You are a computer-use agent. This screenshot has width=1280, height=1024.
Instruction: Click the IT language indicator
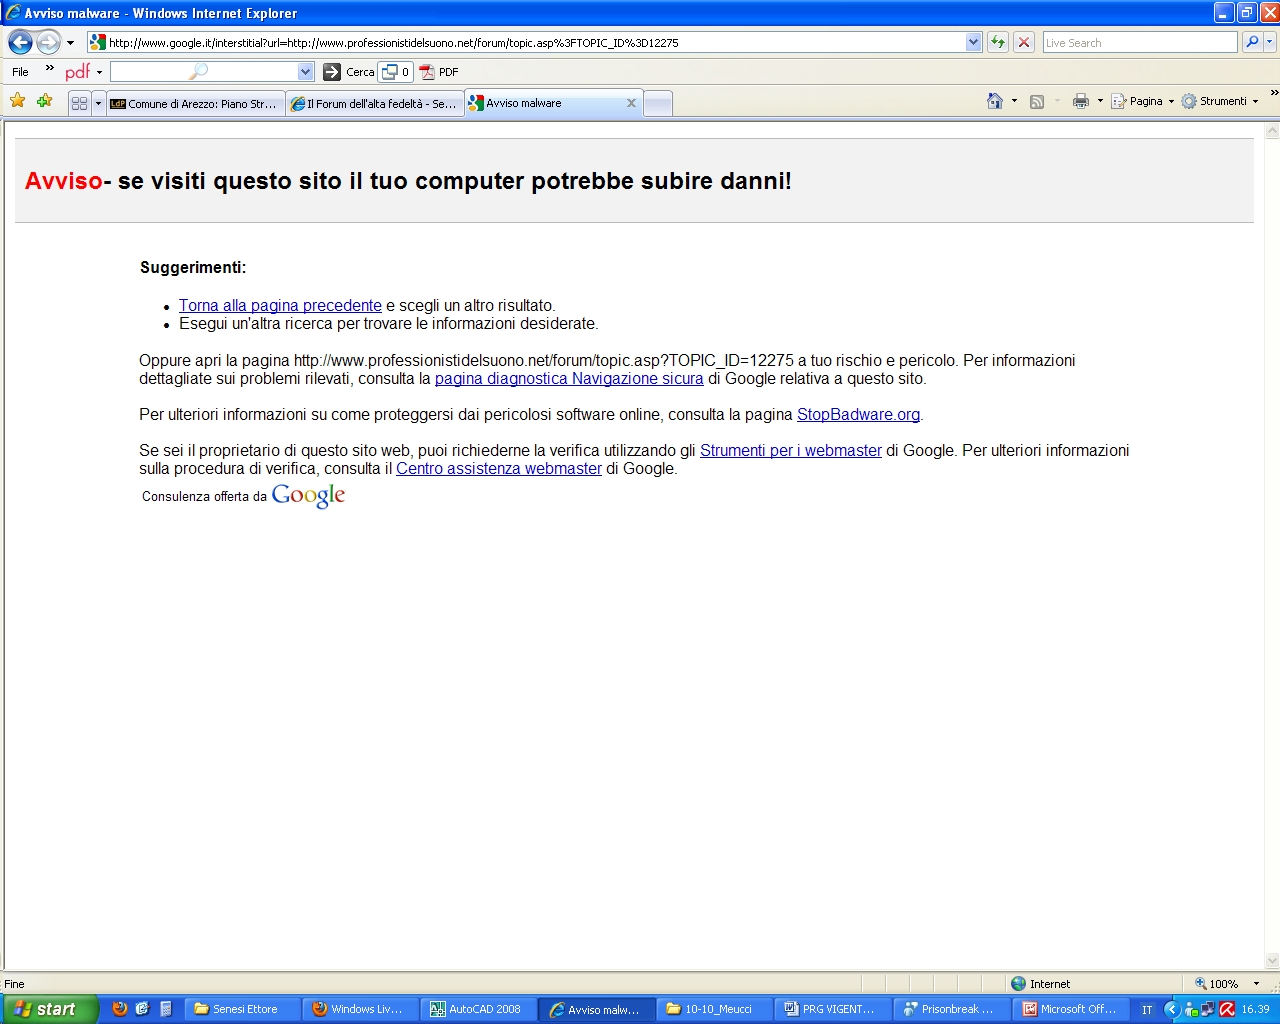1147,1010
